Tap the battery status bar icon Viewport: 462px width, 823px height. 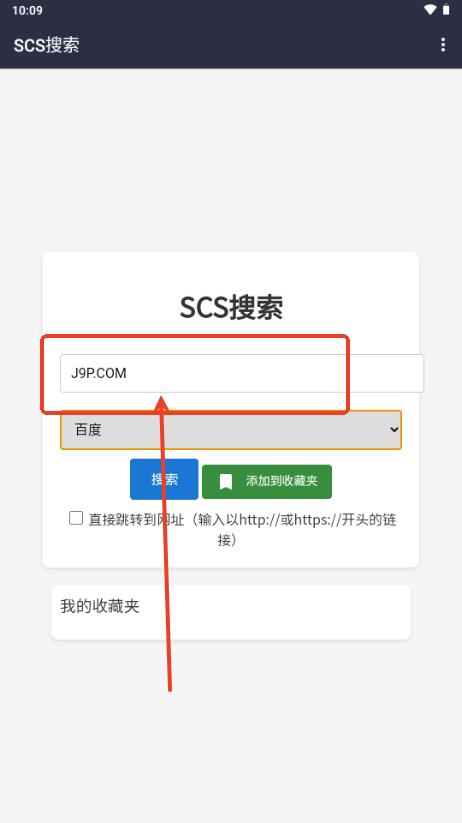(446, 10)
